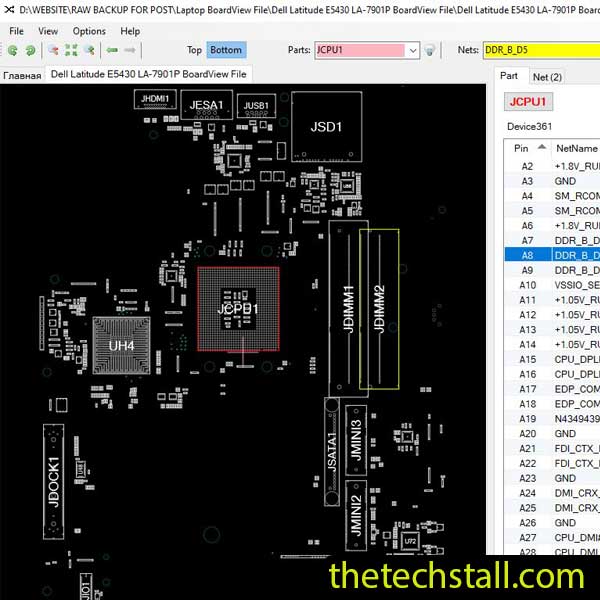Select pin row A3 with GND
Image resolution: width=600 pixels, height=600 pixels.
[x=552, y=181]
